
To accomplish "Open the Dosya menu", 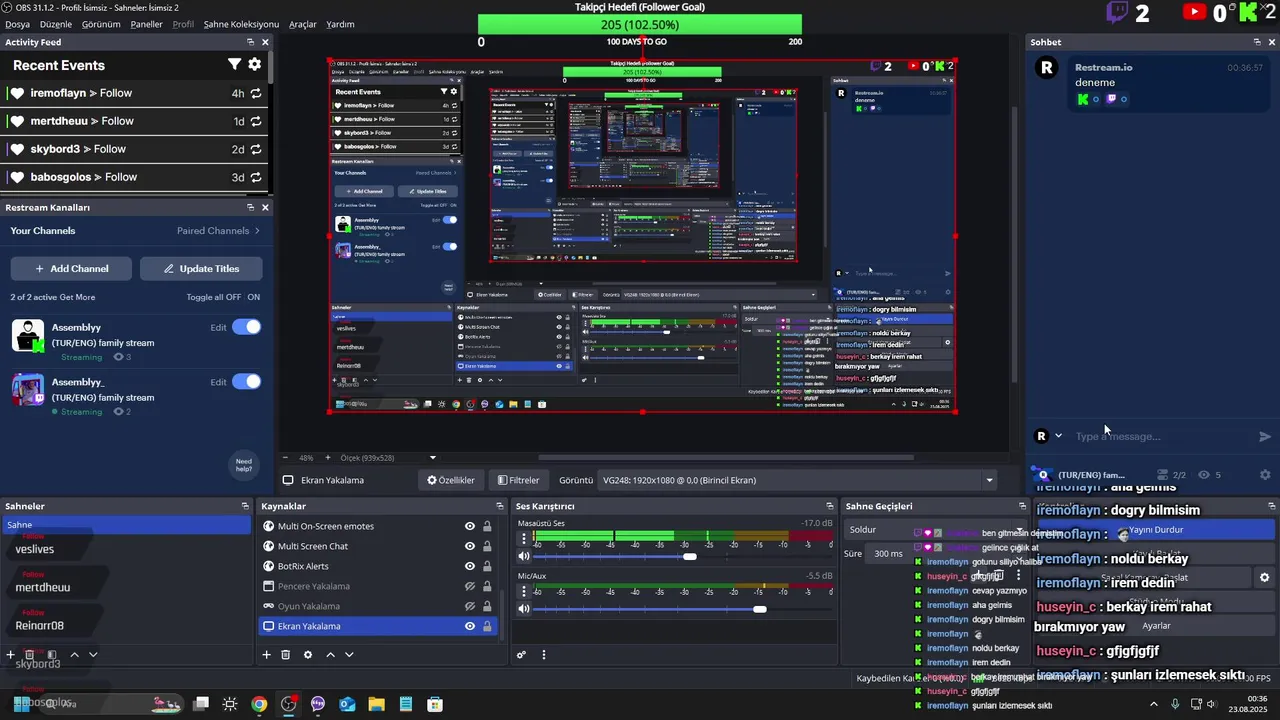I will [x=18, y=24].
